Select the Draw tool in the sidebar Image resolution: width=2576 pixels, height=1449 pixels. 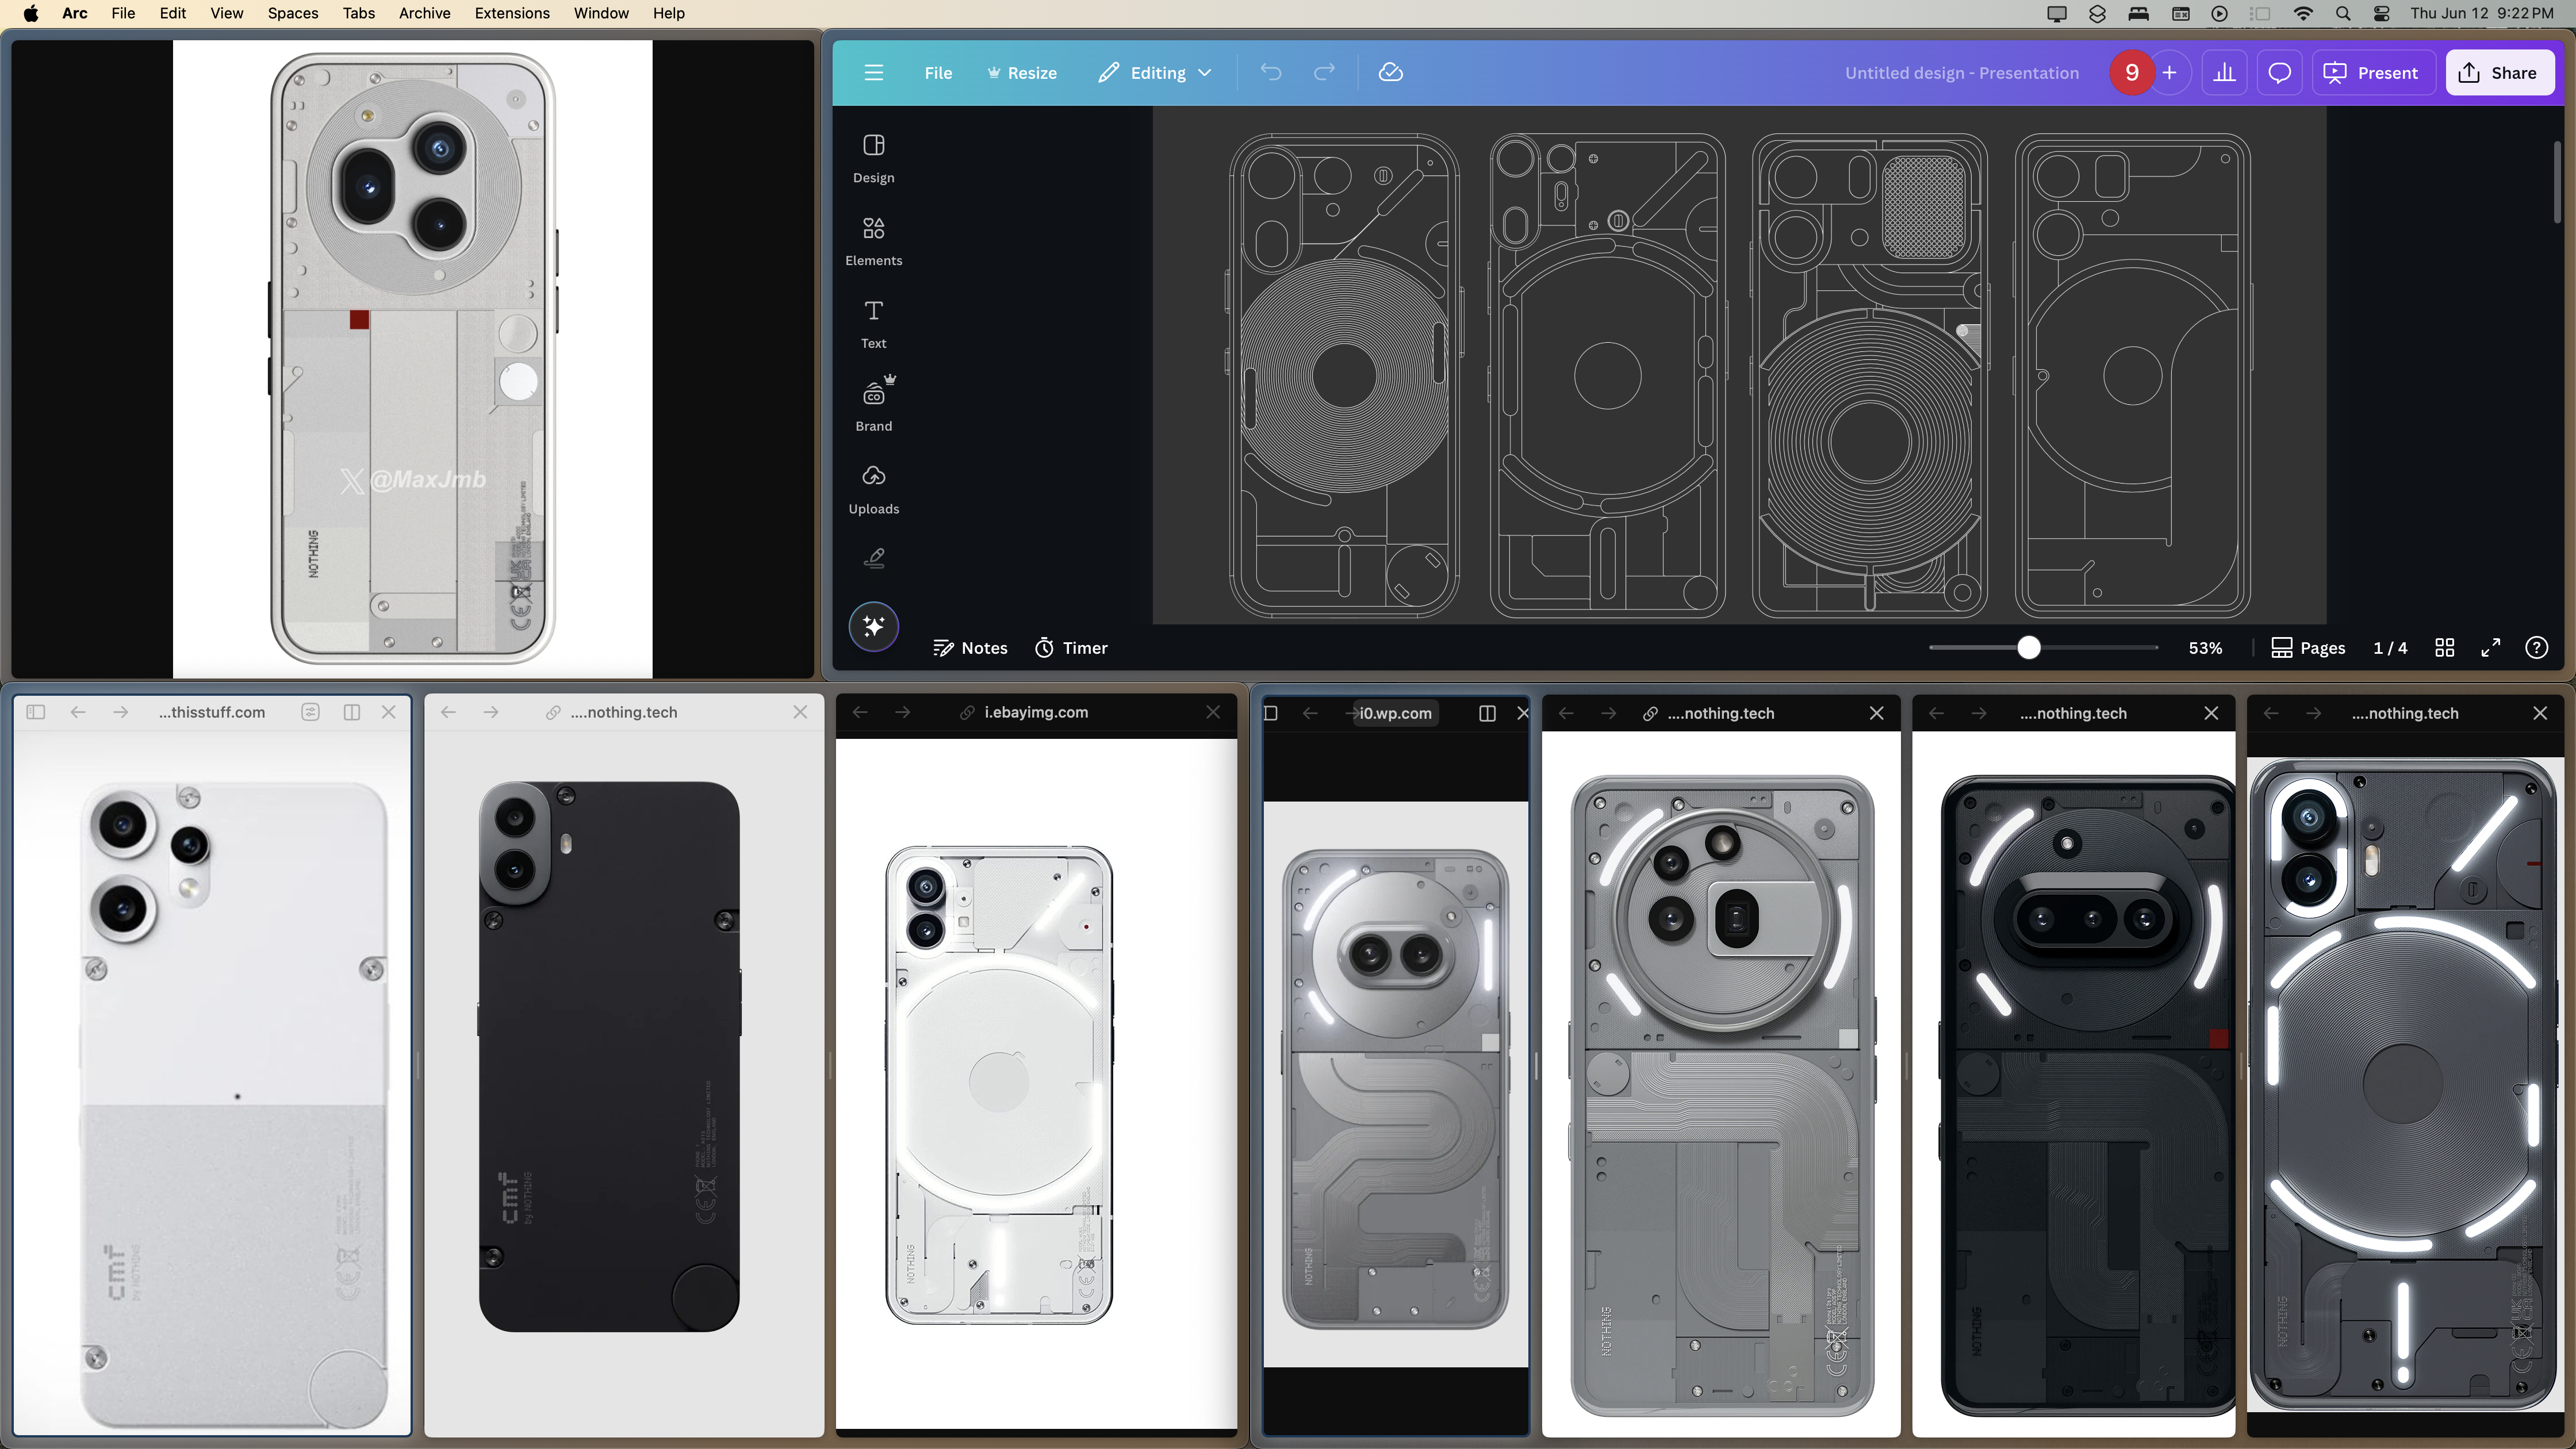[x=873, y=557]
